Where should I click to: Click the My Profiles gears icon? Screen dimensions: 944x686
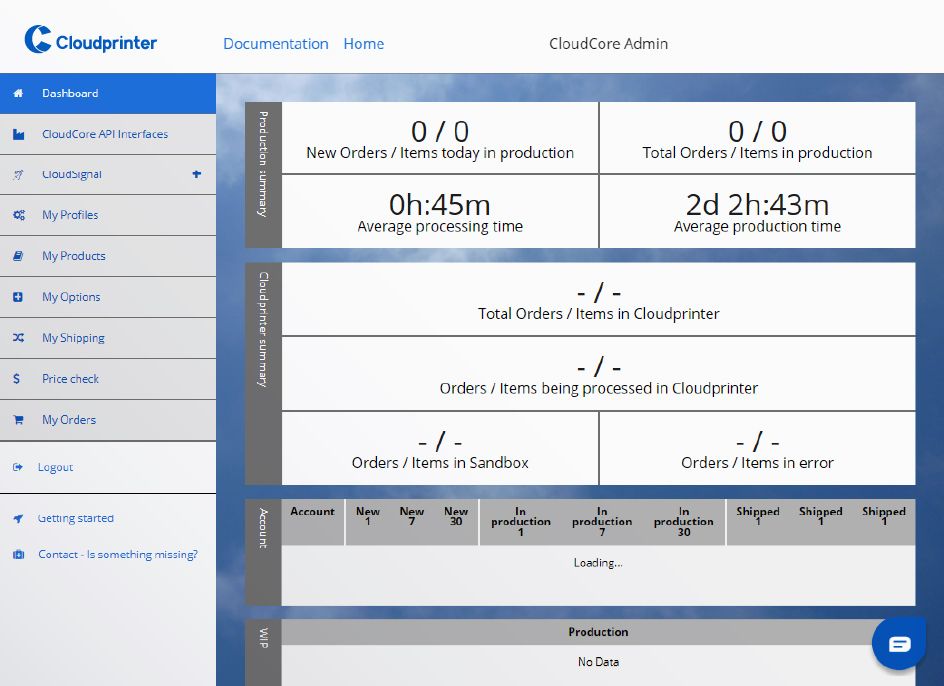point(19,215)
